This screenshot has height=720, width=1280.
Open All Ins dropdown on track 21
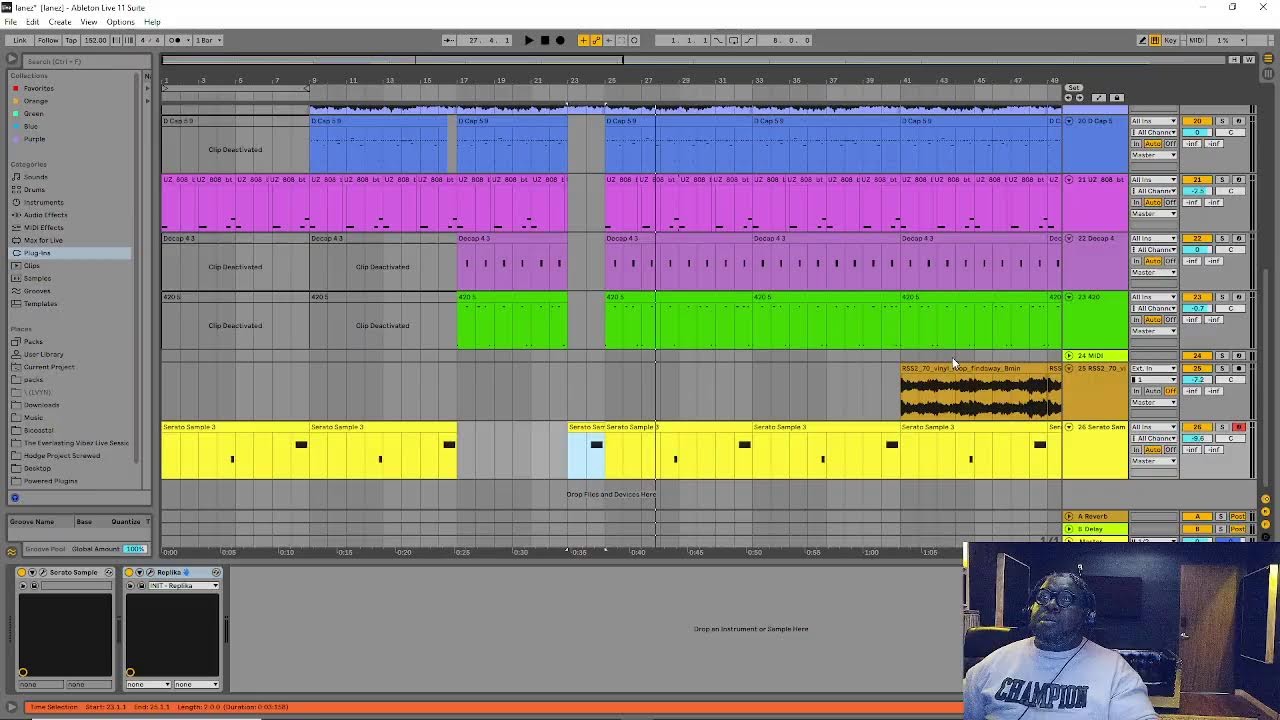[1154, 180]
